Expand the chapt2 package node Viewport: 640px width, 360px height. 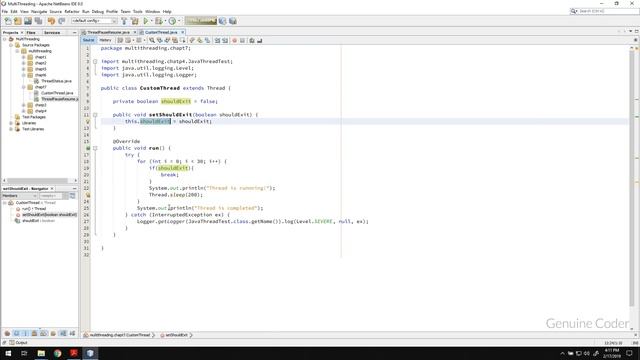coord(24,63)
